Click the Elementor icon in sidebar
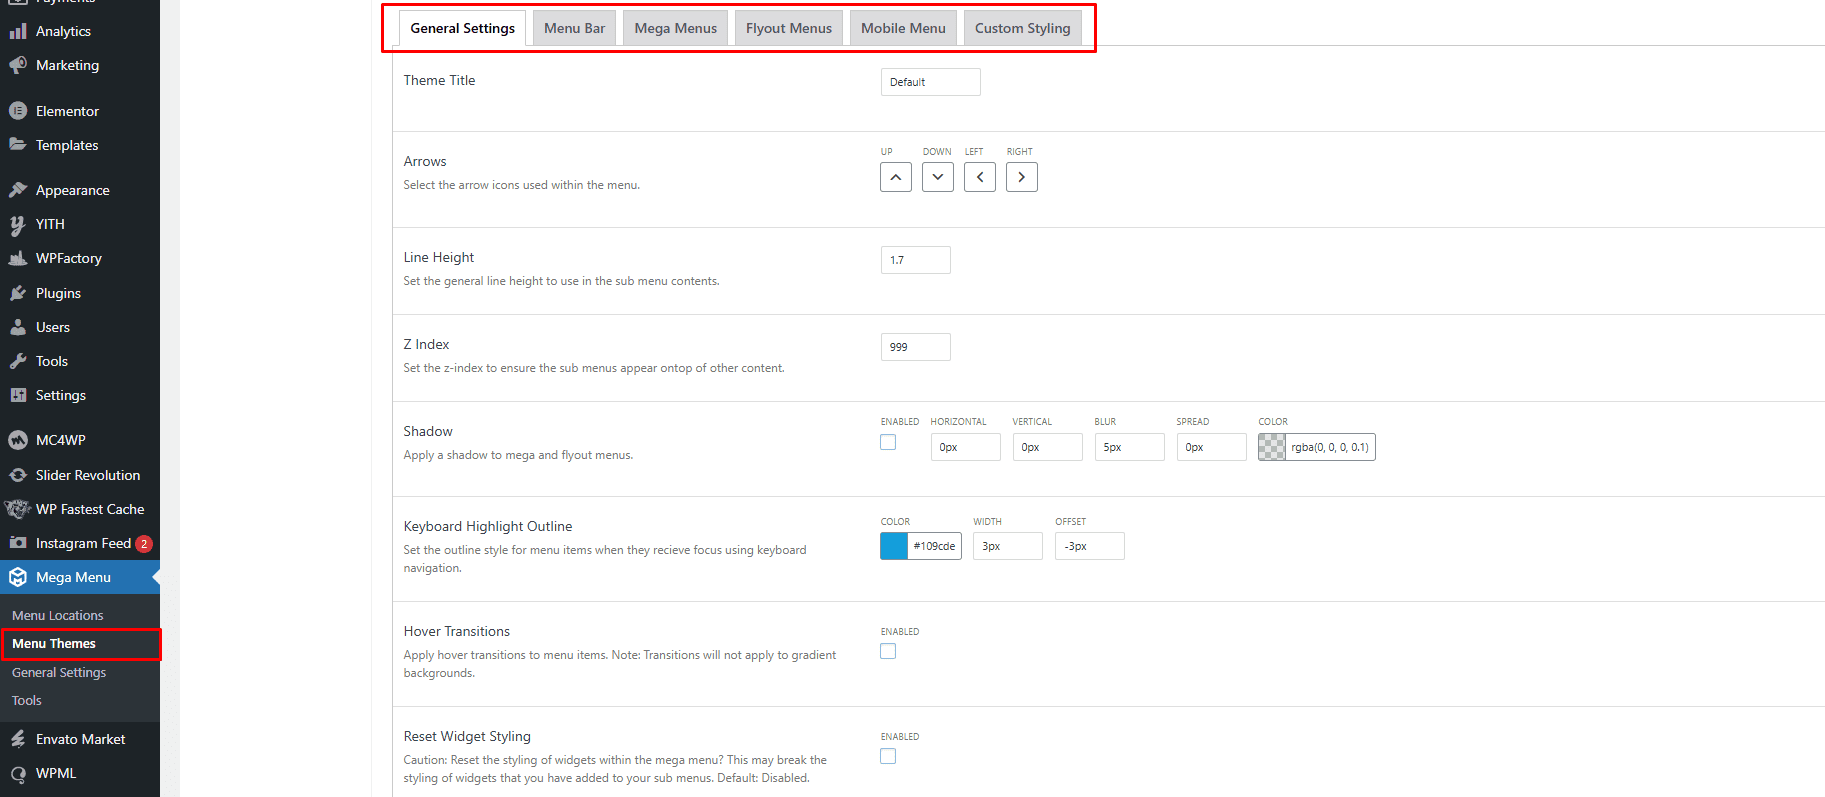This screenshot has width=1825, height=797. 18,111
